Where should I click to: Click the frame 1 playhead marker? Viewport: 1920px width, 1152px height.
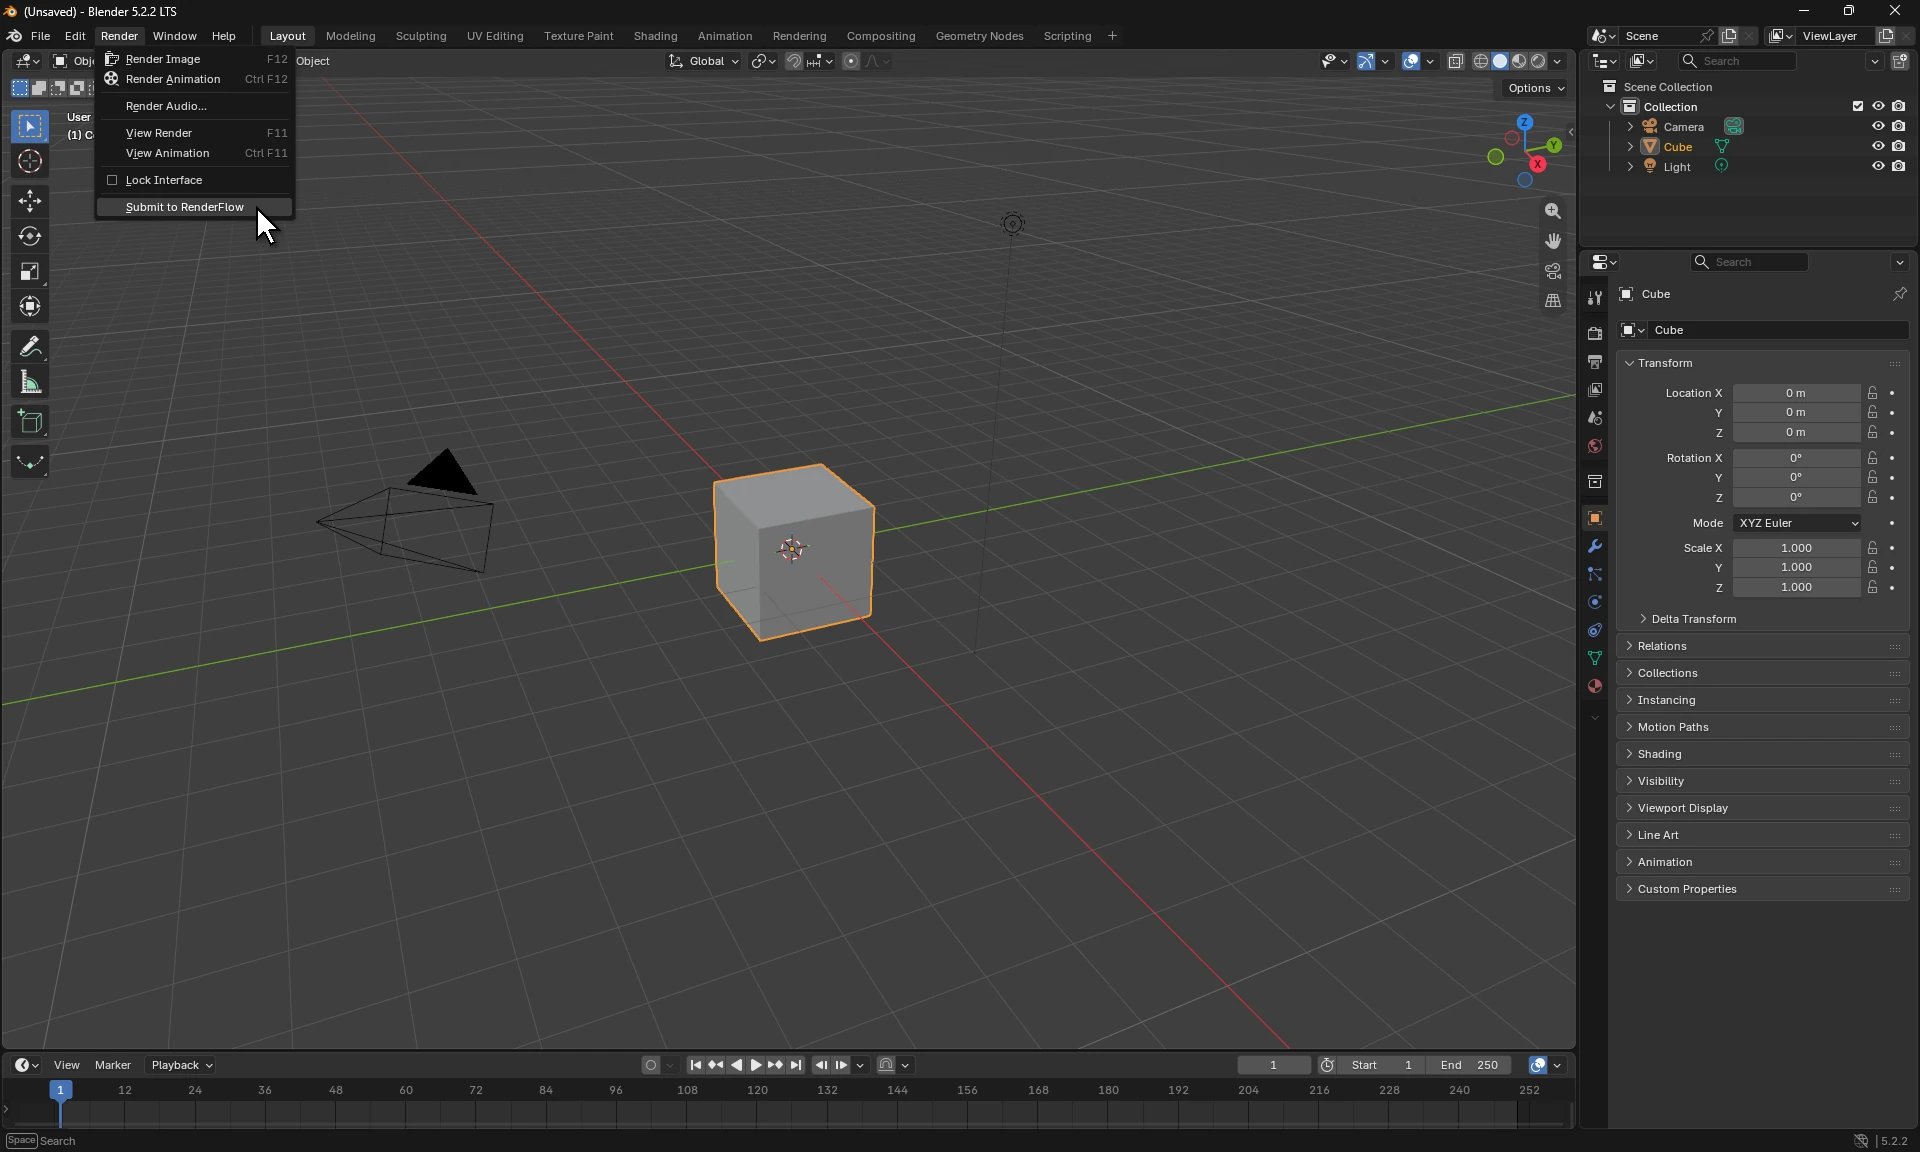(x=60, y=1090)
